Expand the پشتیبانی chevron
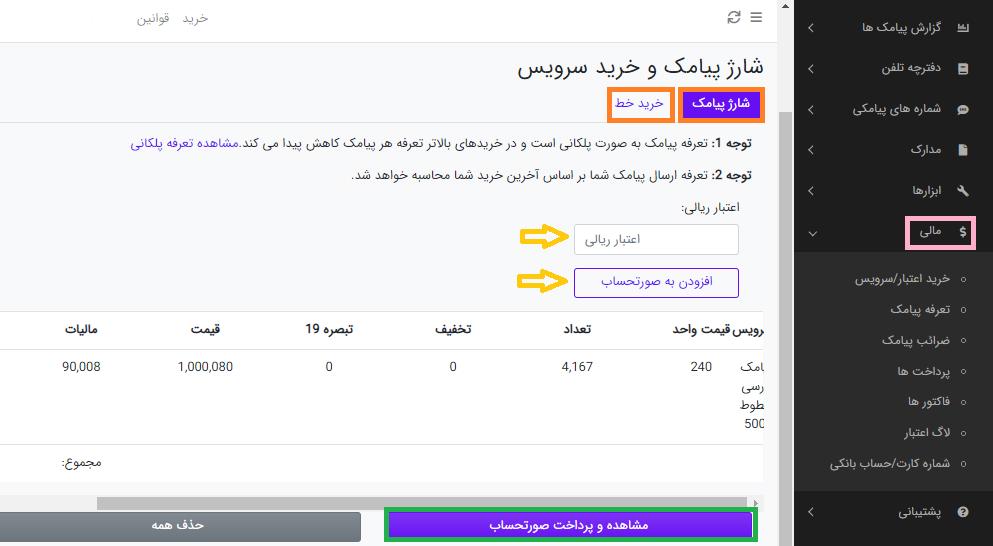This screenshot has height=546, width=993. click(x=811, y=512)
